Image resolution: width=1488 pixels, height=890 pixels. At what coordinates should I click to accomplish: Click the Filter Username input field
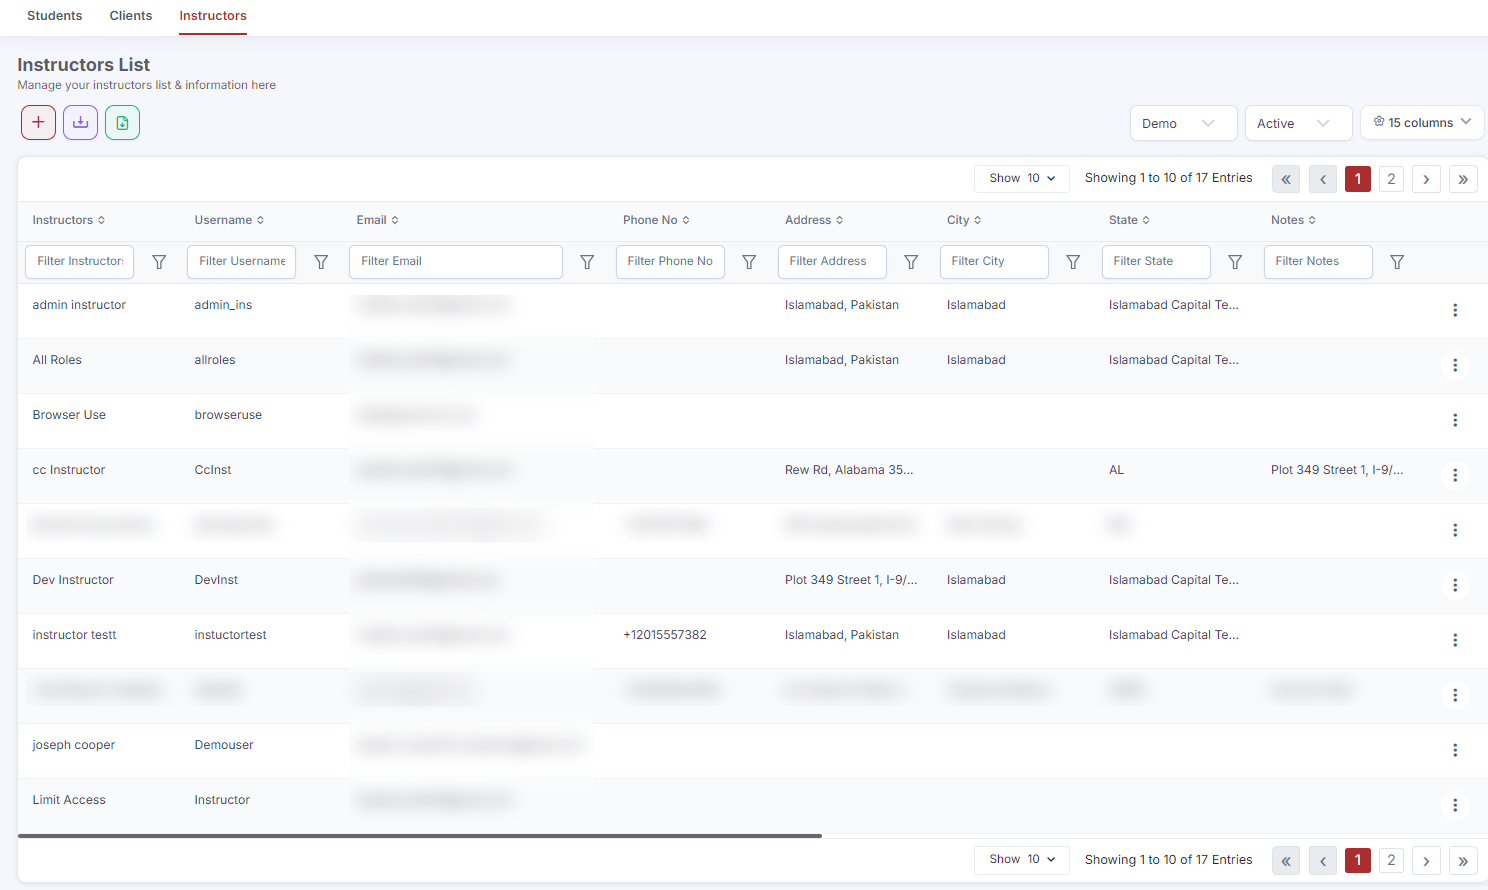coord(242,262)
